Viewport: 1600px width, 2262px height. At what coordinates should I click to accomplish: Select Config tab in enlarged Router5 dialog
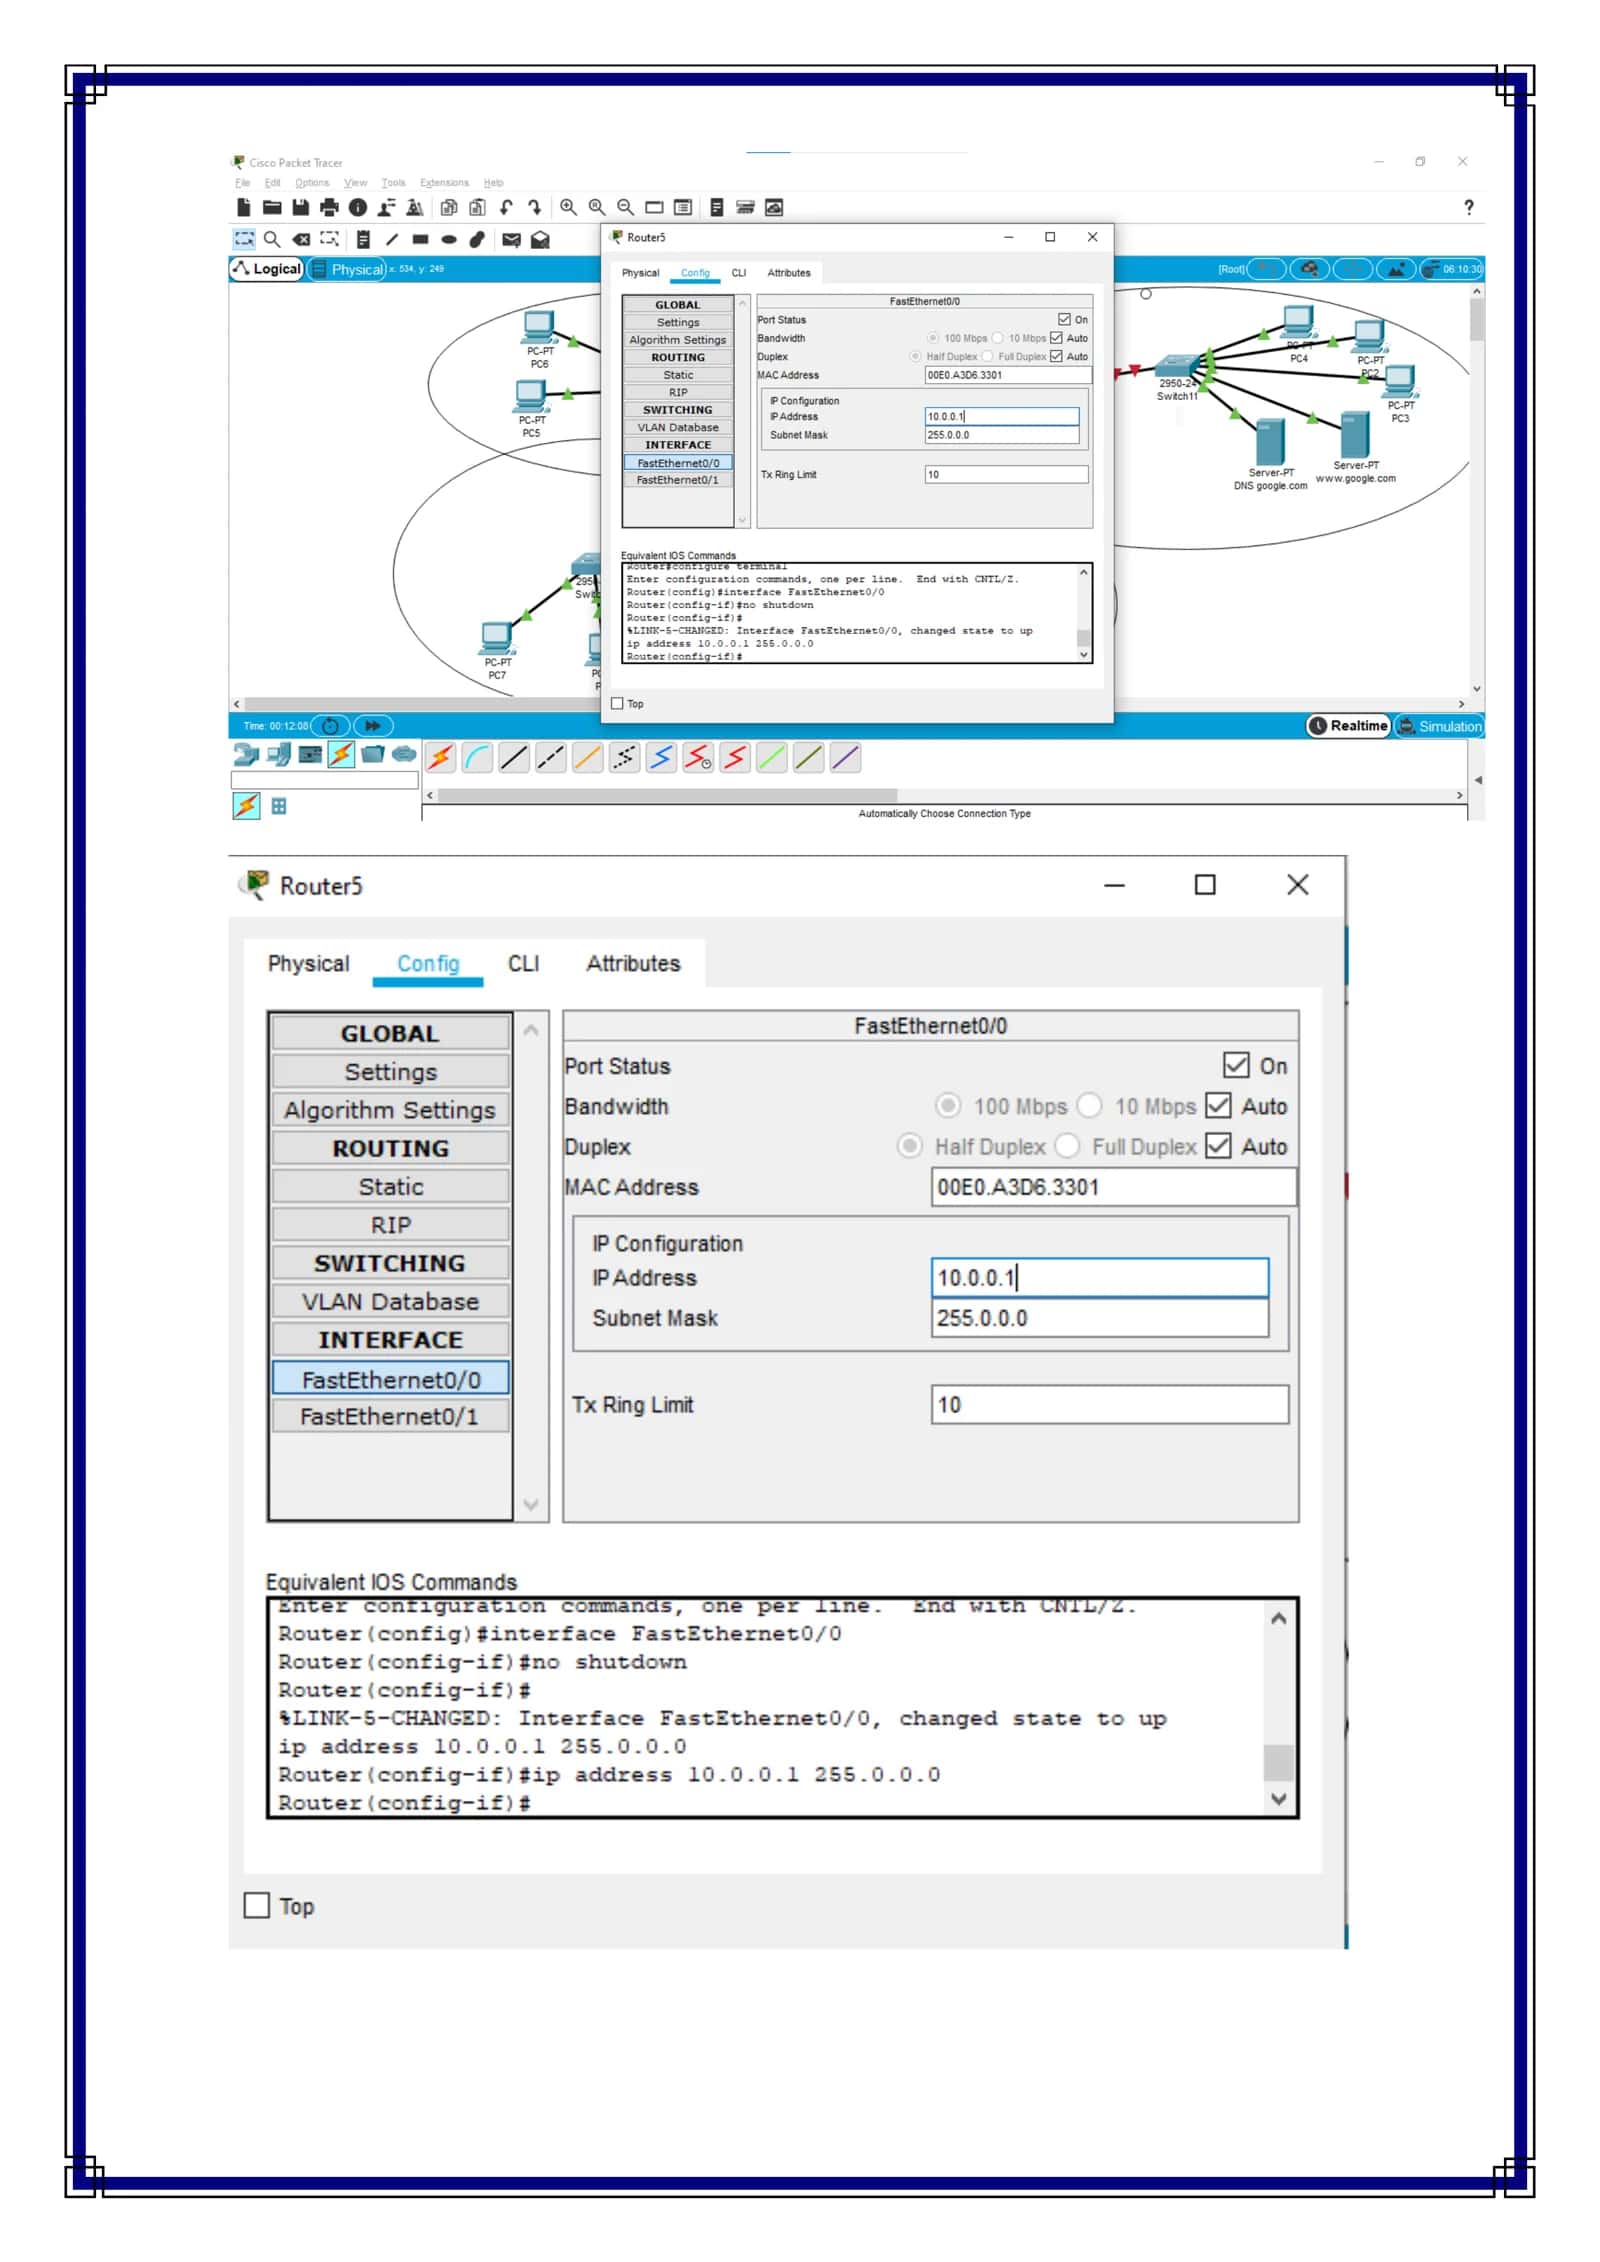click(x=428, y=963)
